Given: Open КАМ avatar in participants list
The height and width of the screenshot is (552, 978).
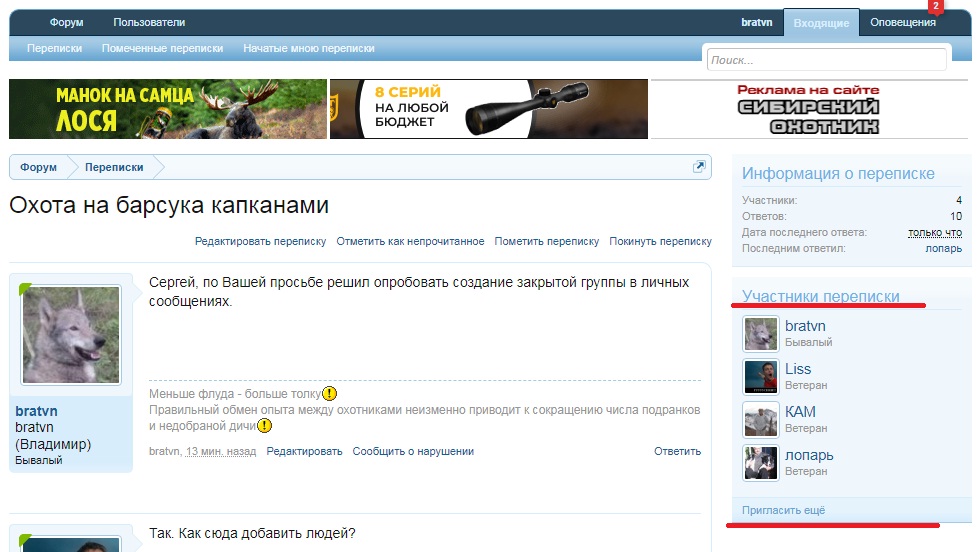Looking at the screenshot, I should (x=761, y=420).
